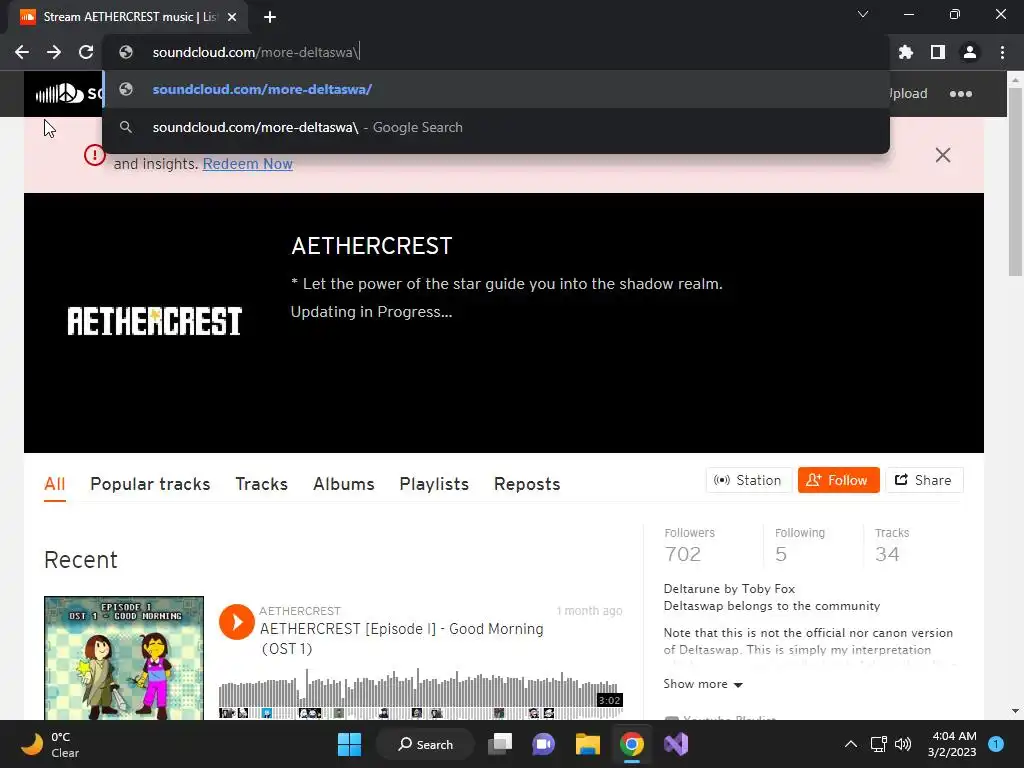Open the notification badge icon
Screen dimensions: 1024x768
pos(996,744)
